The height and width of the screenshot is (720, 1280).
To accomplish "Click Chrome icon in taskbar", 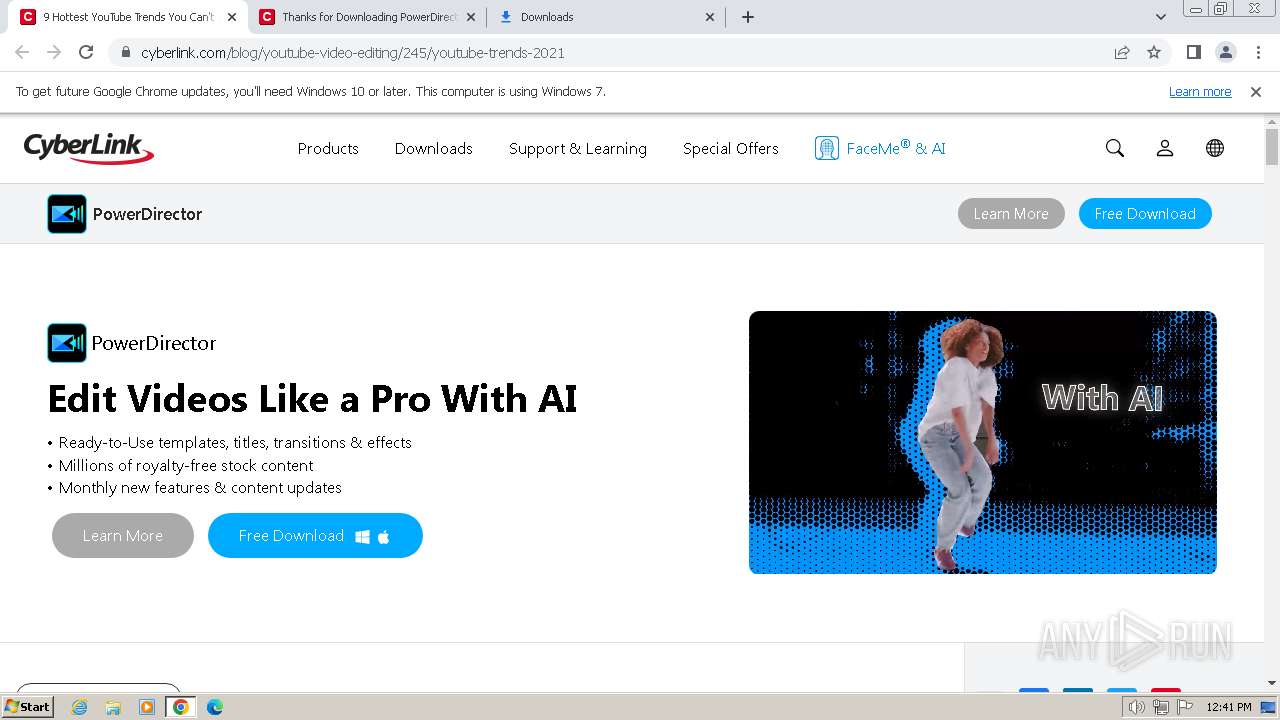I will tap(181, 707).
